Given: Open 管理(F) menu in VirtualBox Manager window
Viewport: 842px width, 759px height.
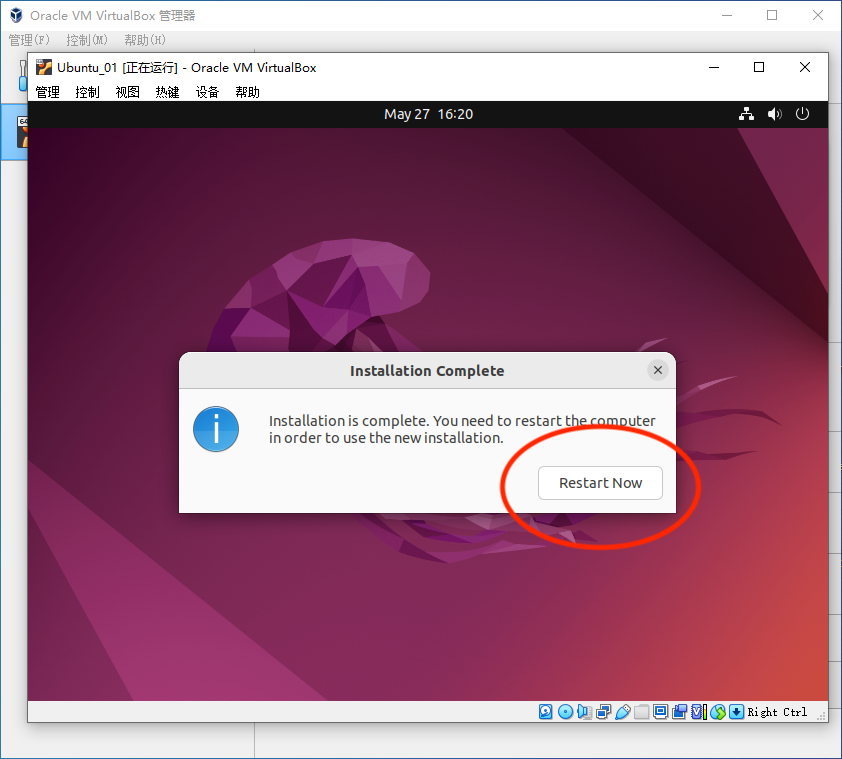Looking at the screenshot, I should click(29, 40).
